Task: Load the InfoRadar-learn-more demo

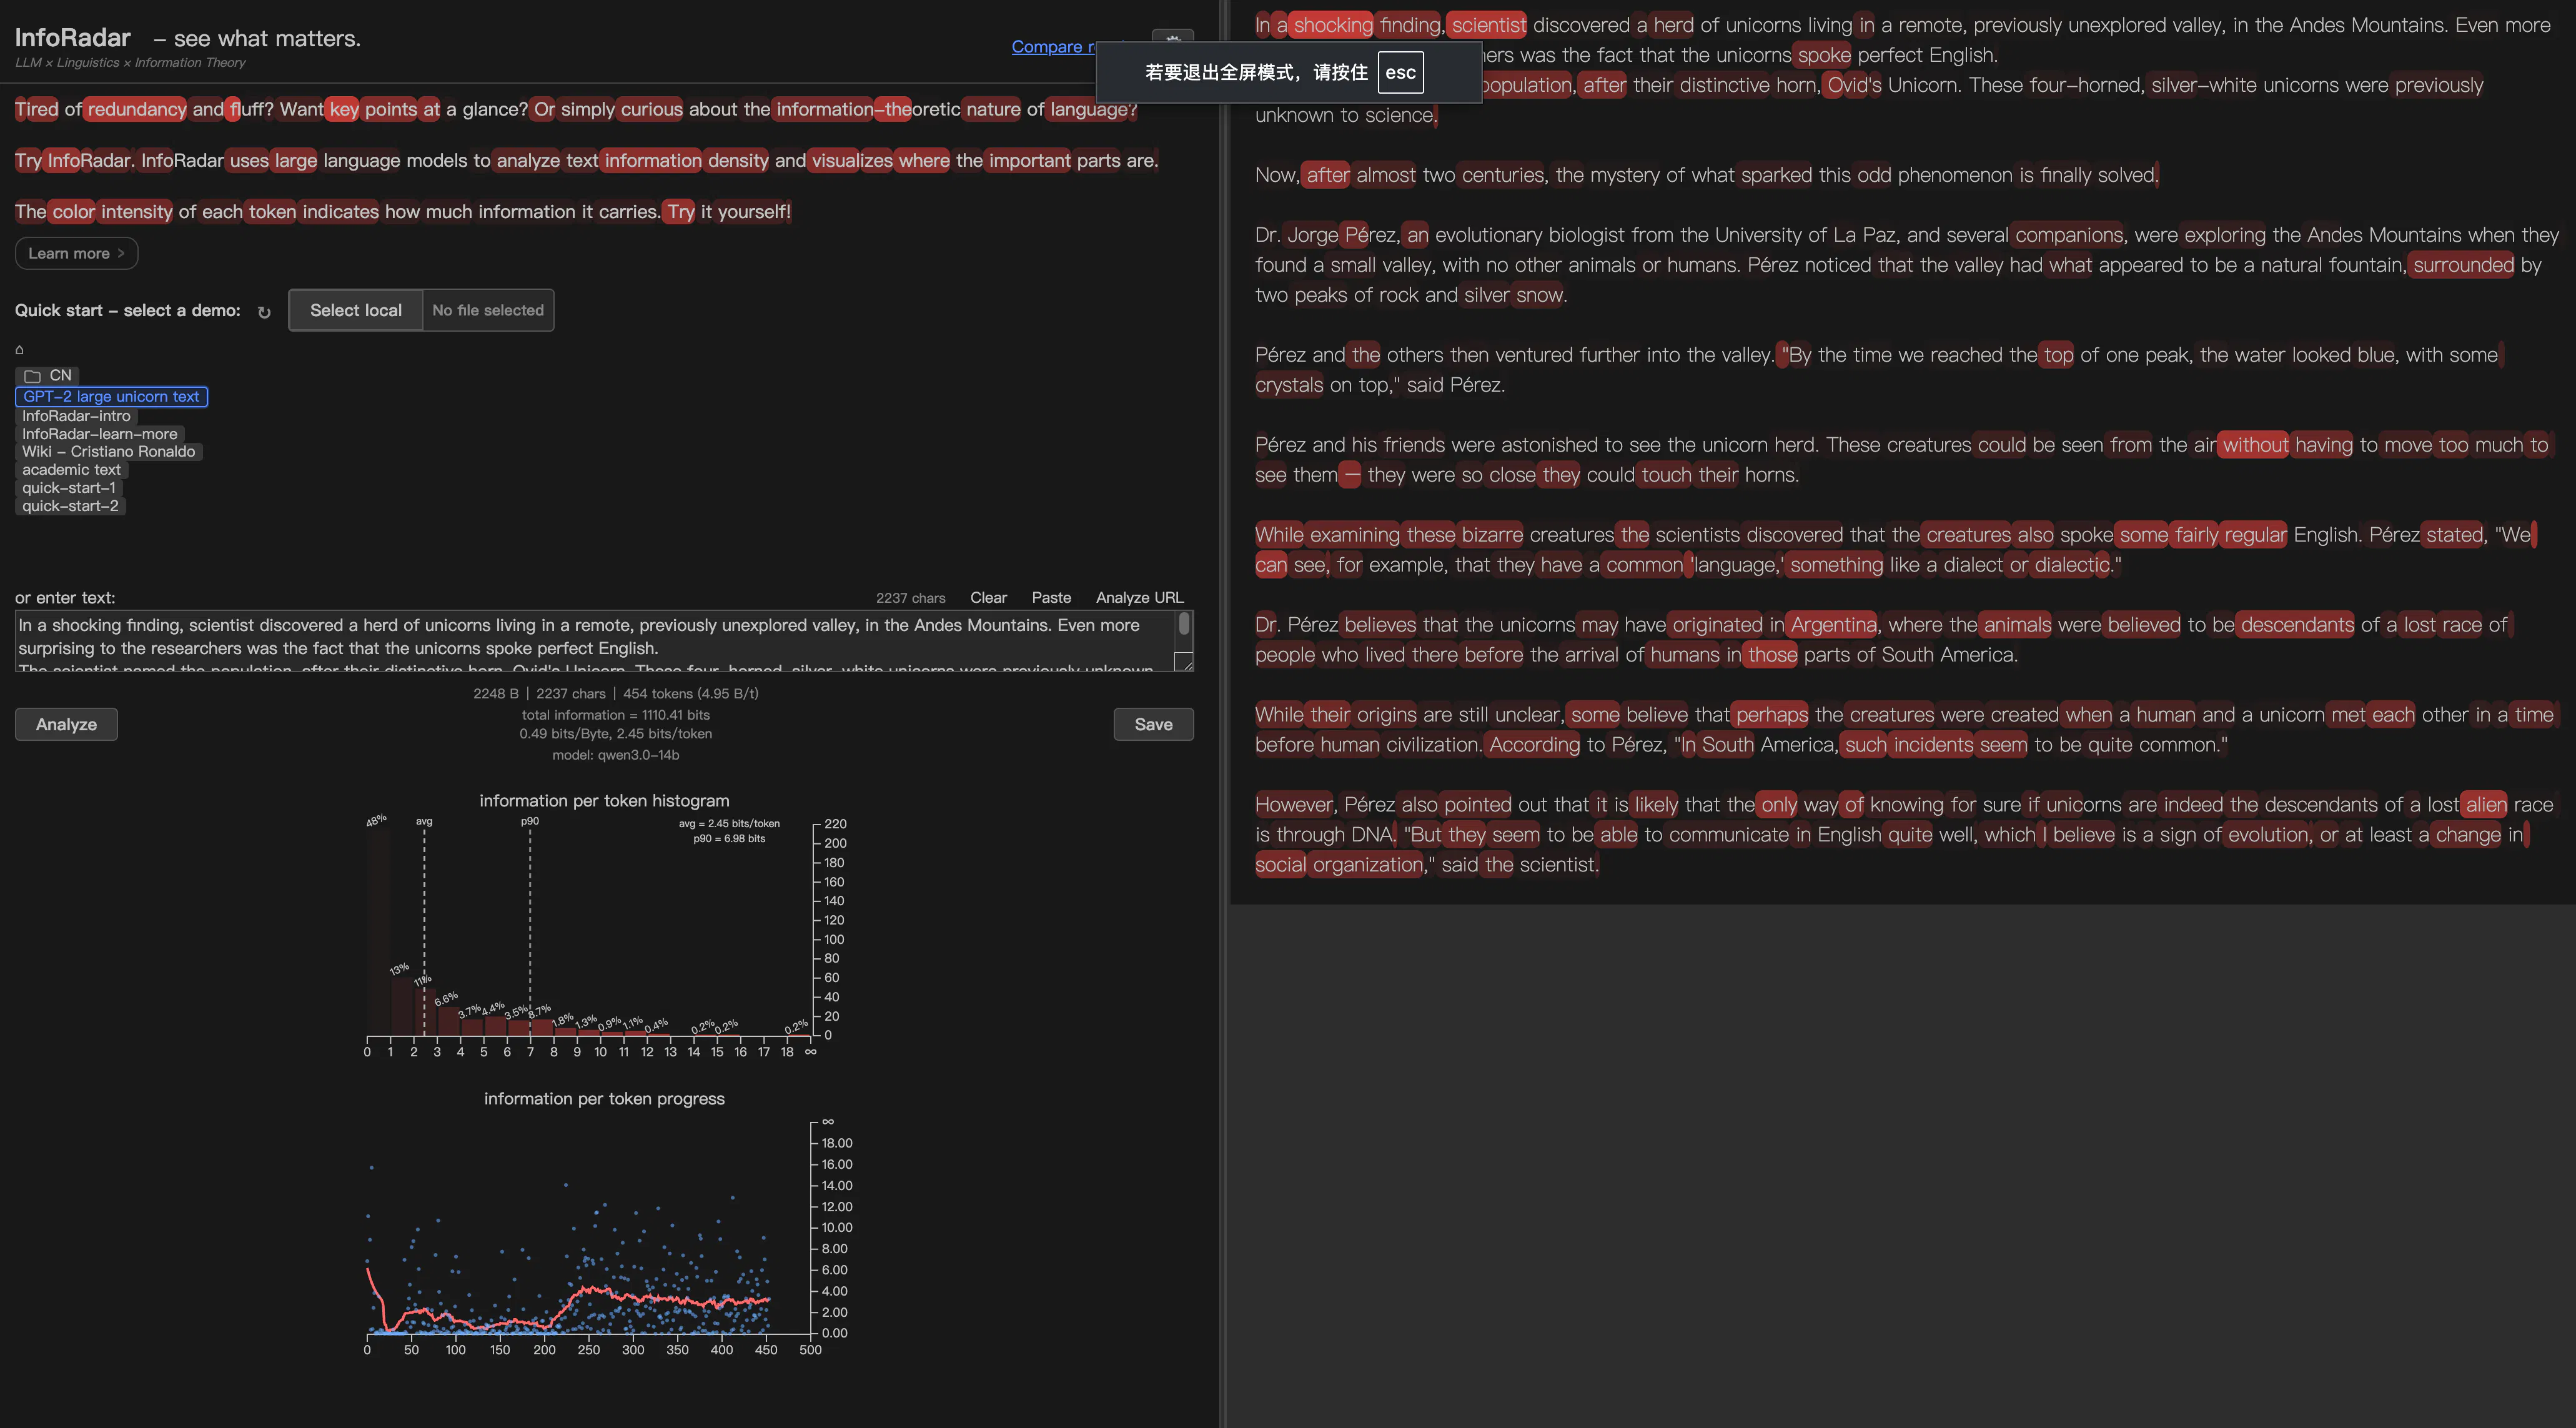Action: click(x=99, y=434)
